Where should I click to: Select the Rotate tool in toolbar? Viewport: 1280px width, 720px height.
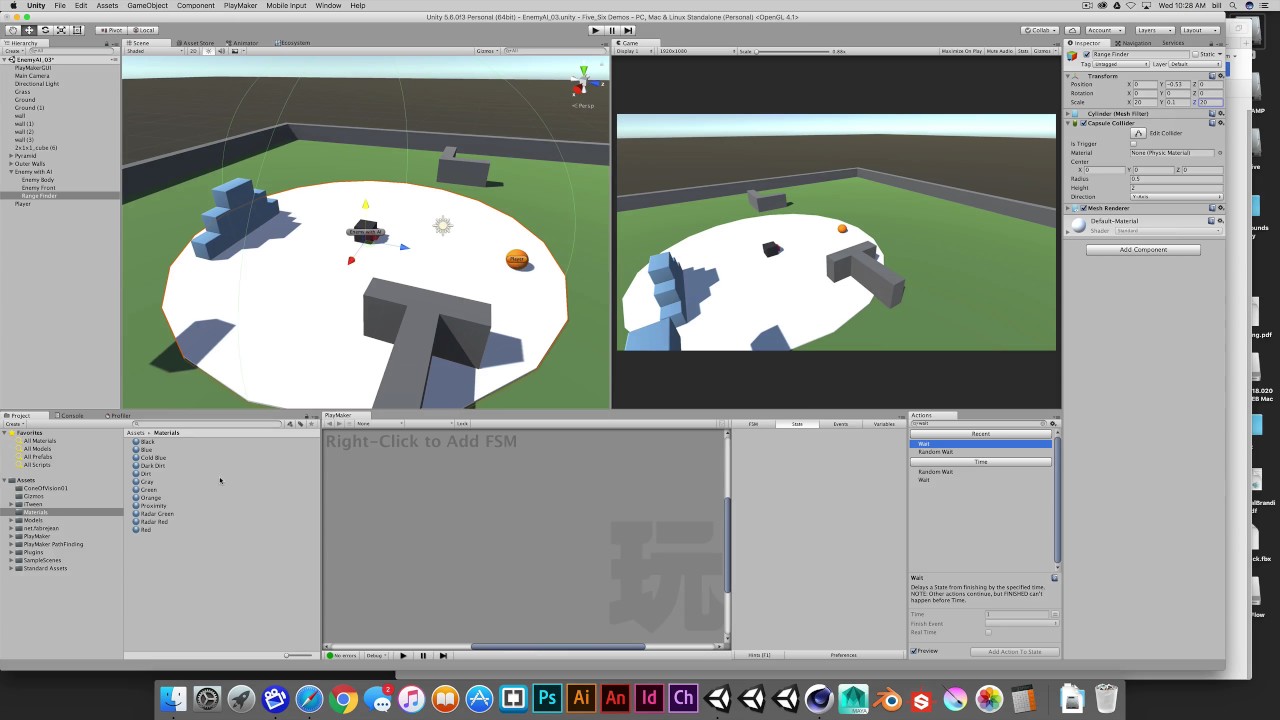(45, 30)
